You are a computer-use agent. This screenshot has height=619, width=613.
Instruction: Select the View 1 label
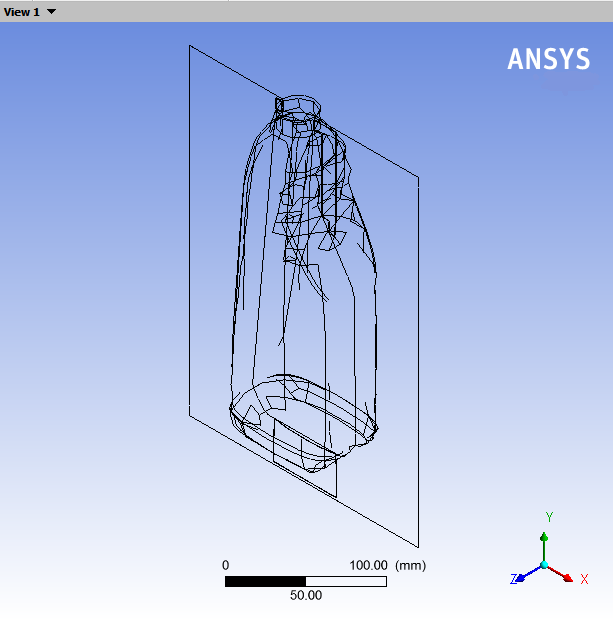[x=22, y=12]
